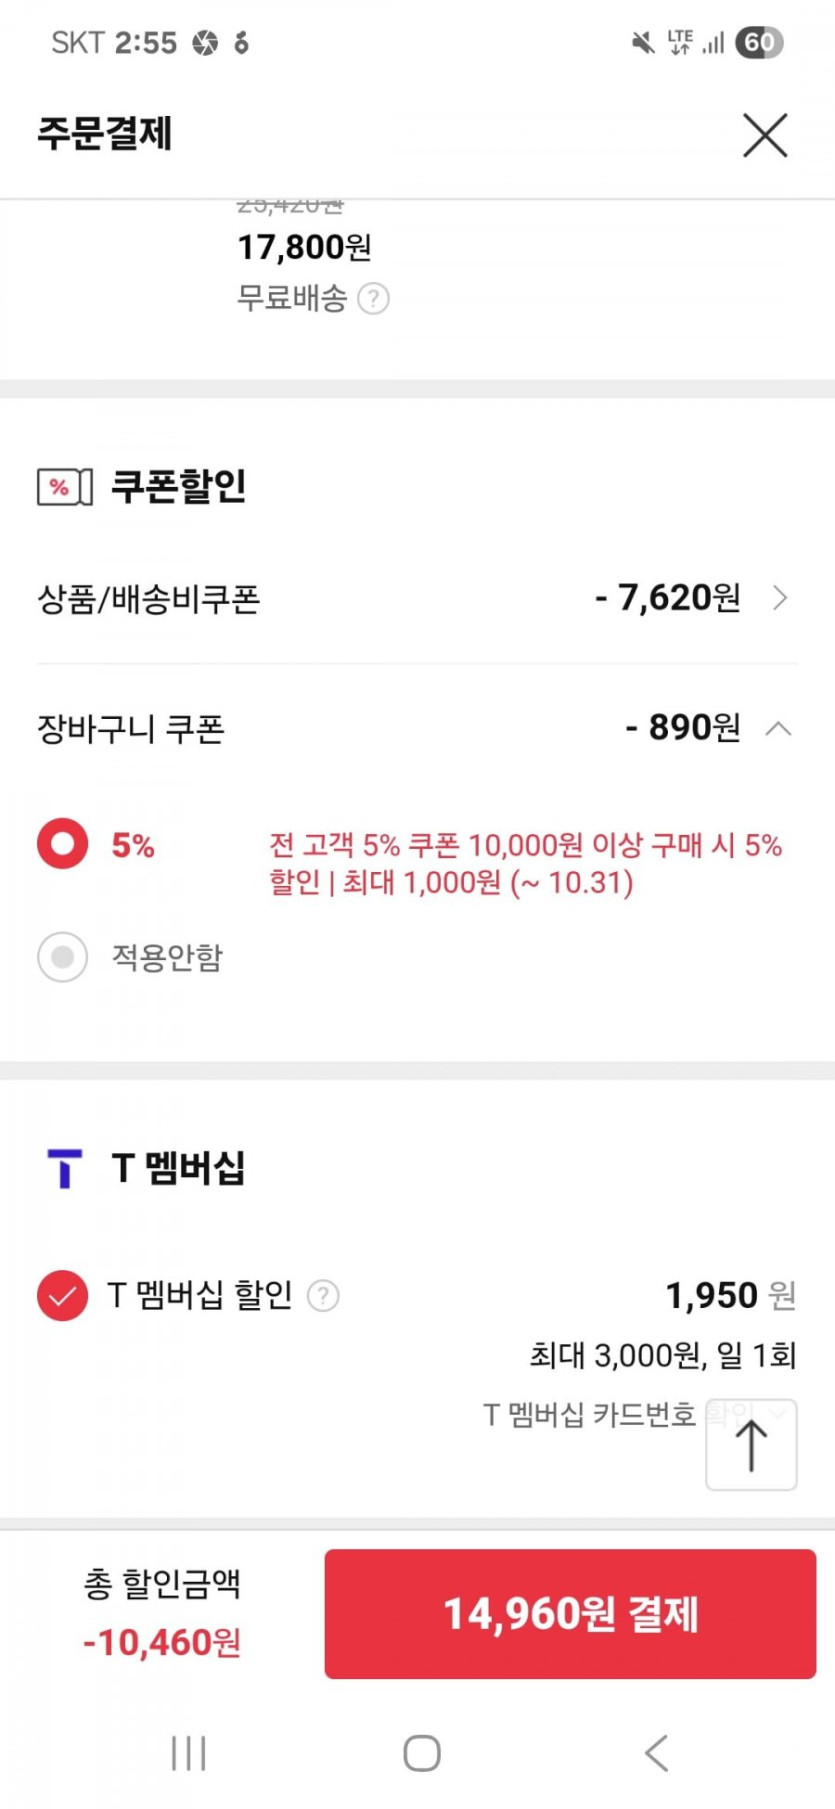Close the 주문결제 order payment page
The image size is (835, 1809).
(765, 135)
